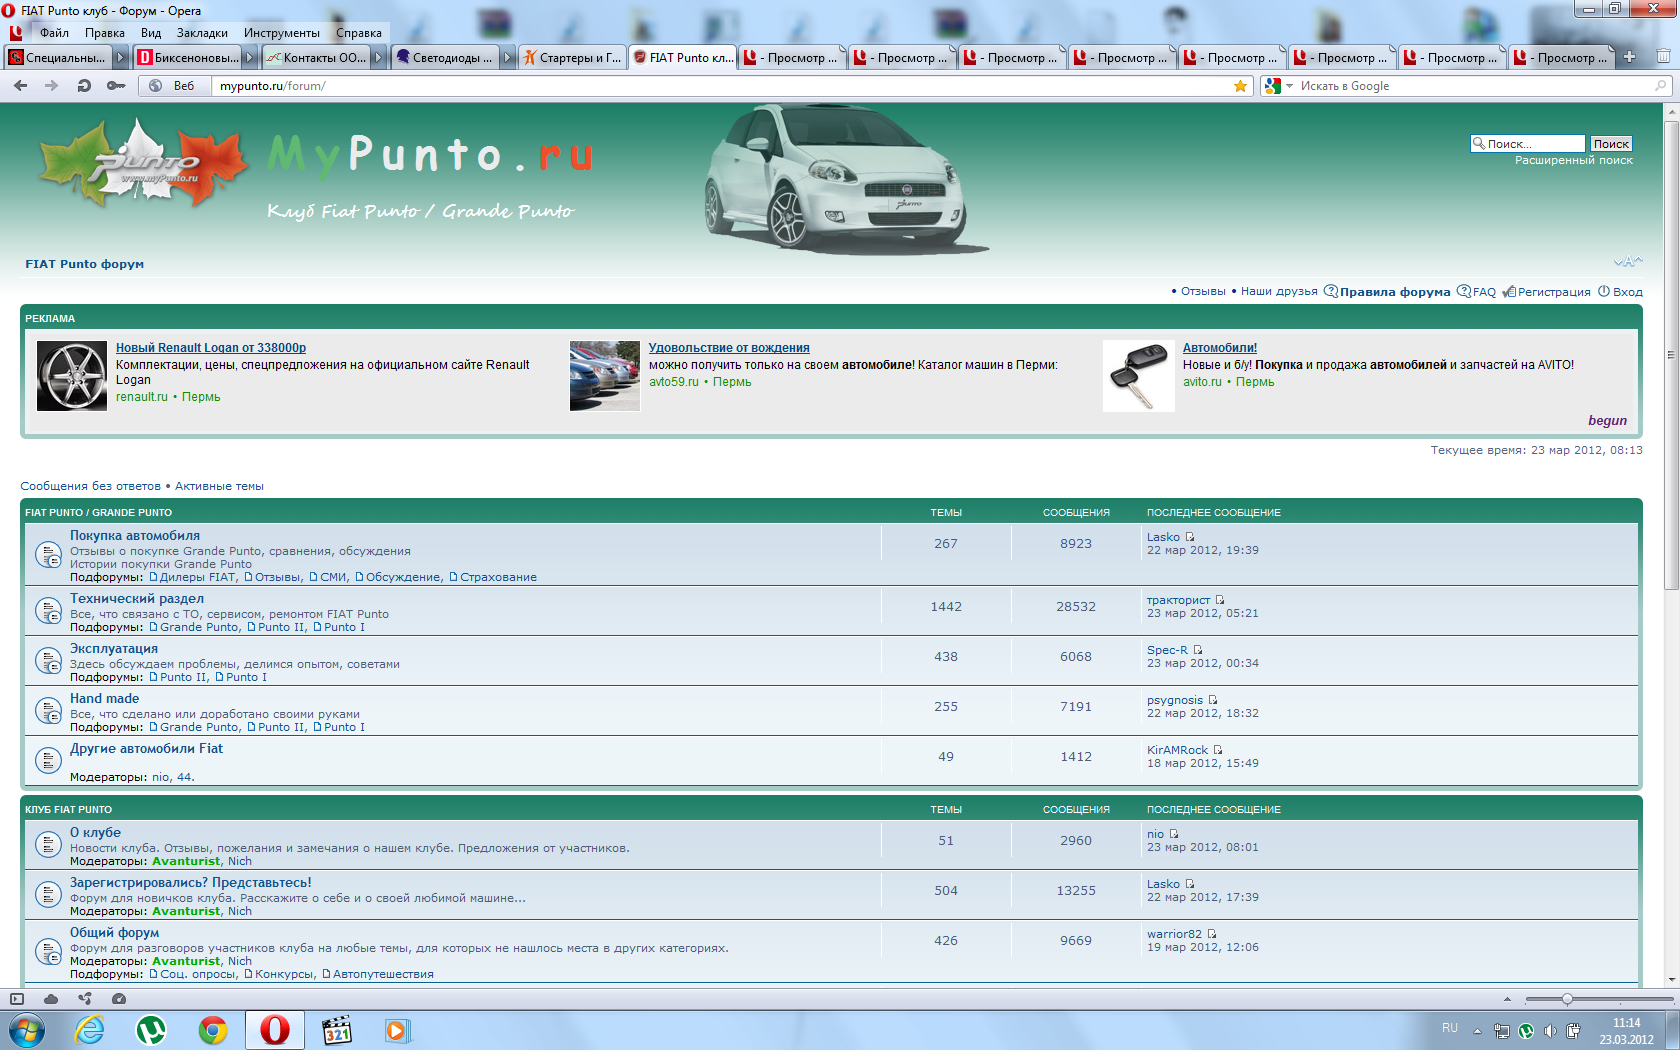Add a new tab with the plus icon
The width and height of the screenshot is (1680, 1050).
click(1629, 57)
